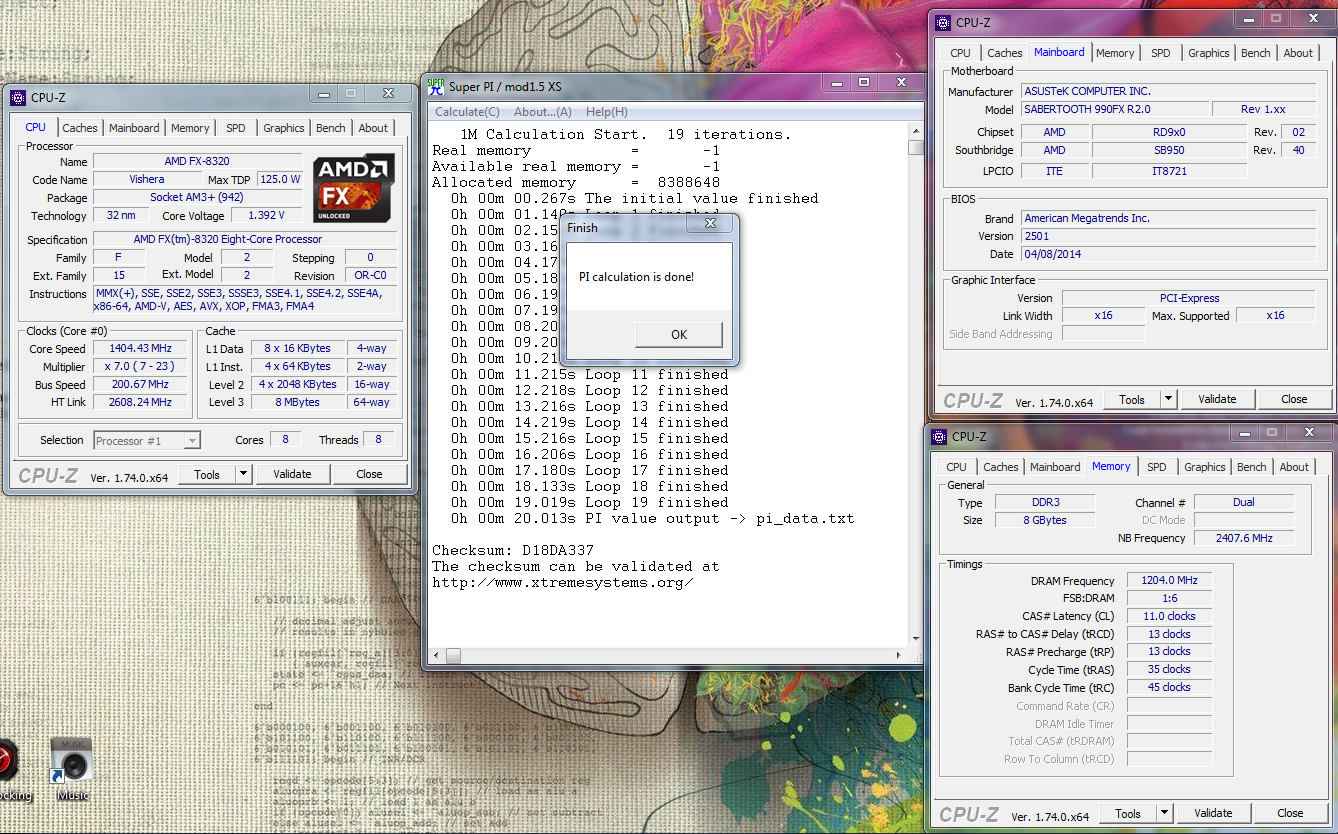The image size is (1338, 834).
Task: Click the Checksum: D18DA337 line
Action: 512,550
